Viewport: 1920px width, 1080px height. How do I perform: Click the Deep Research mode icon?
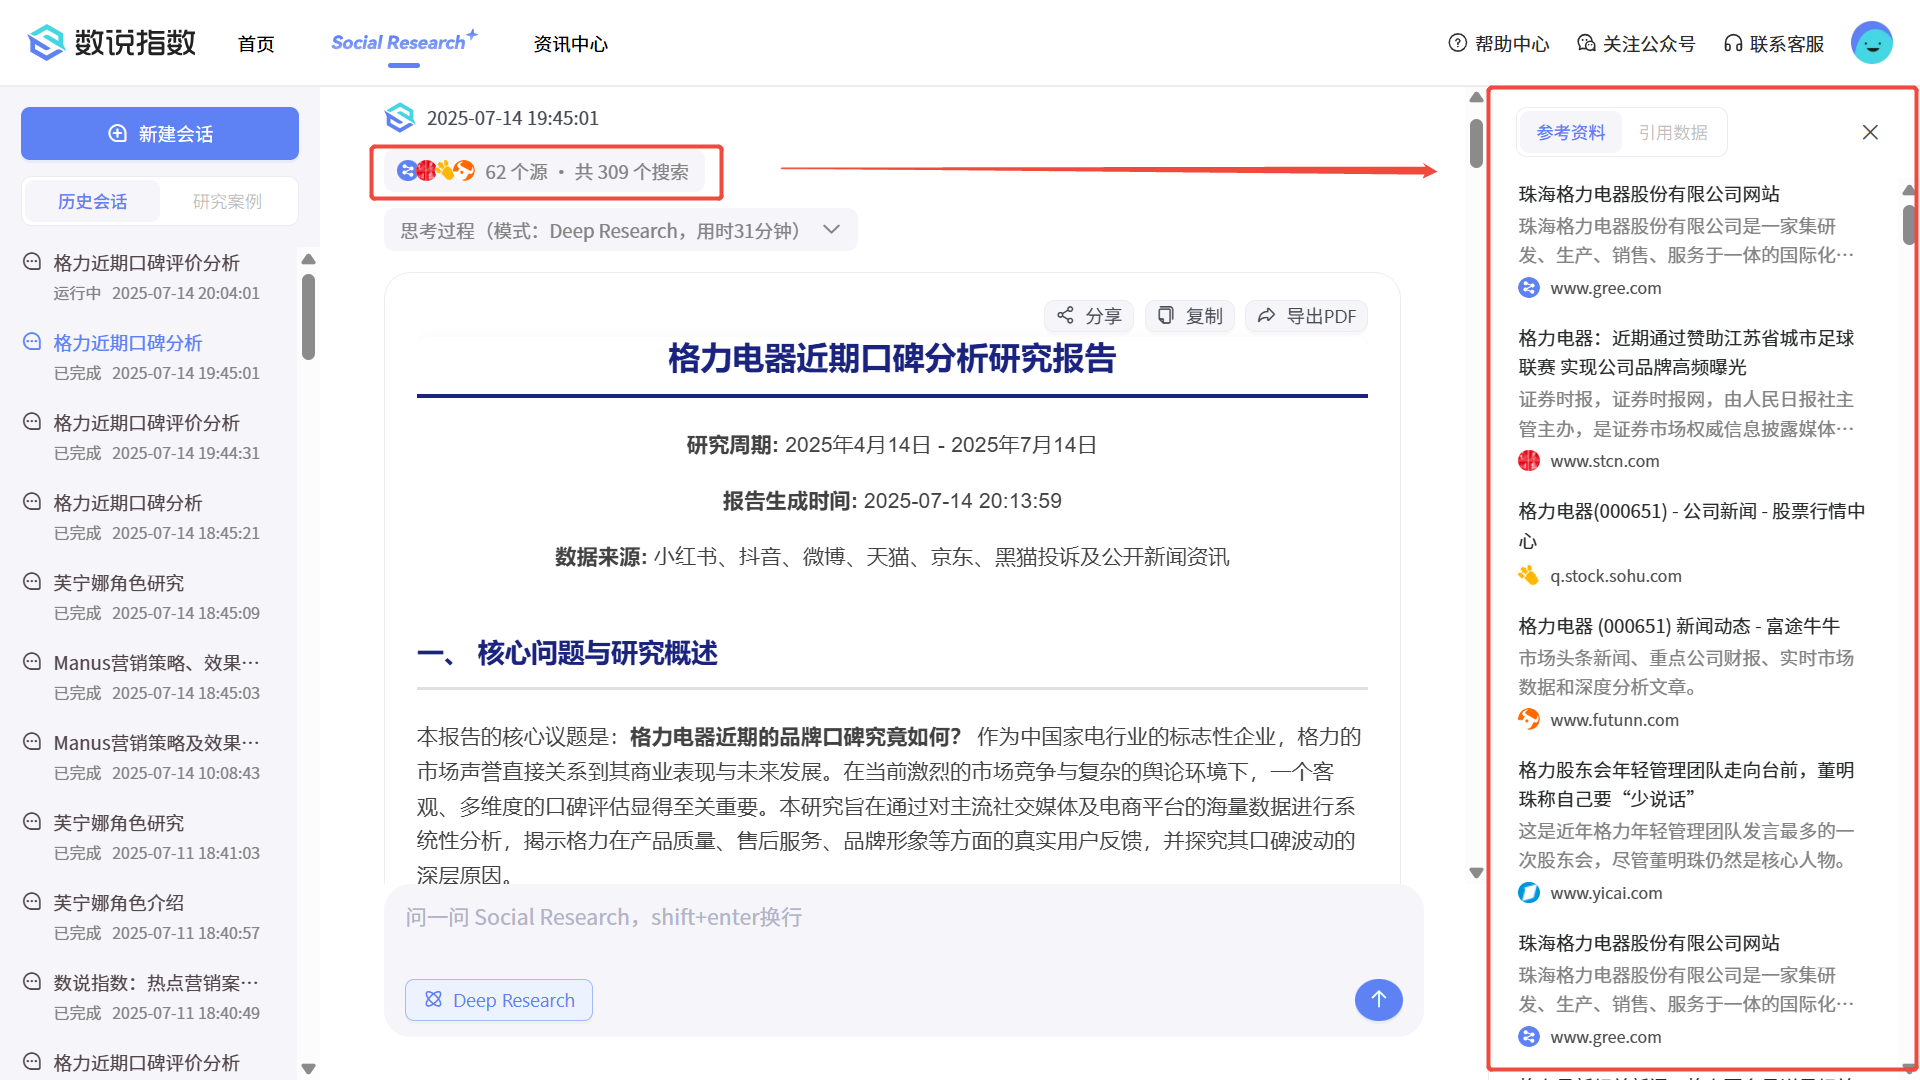click(433, 999)
